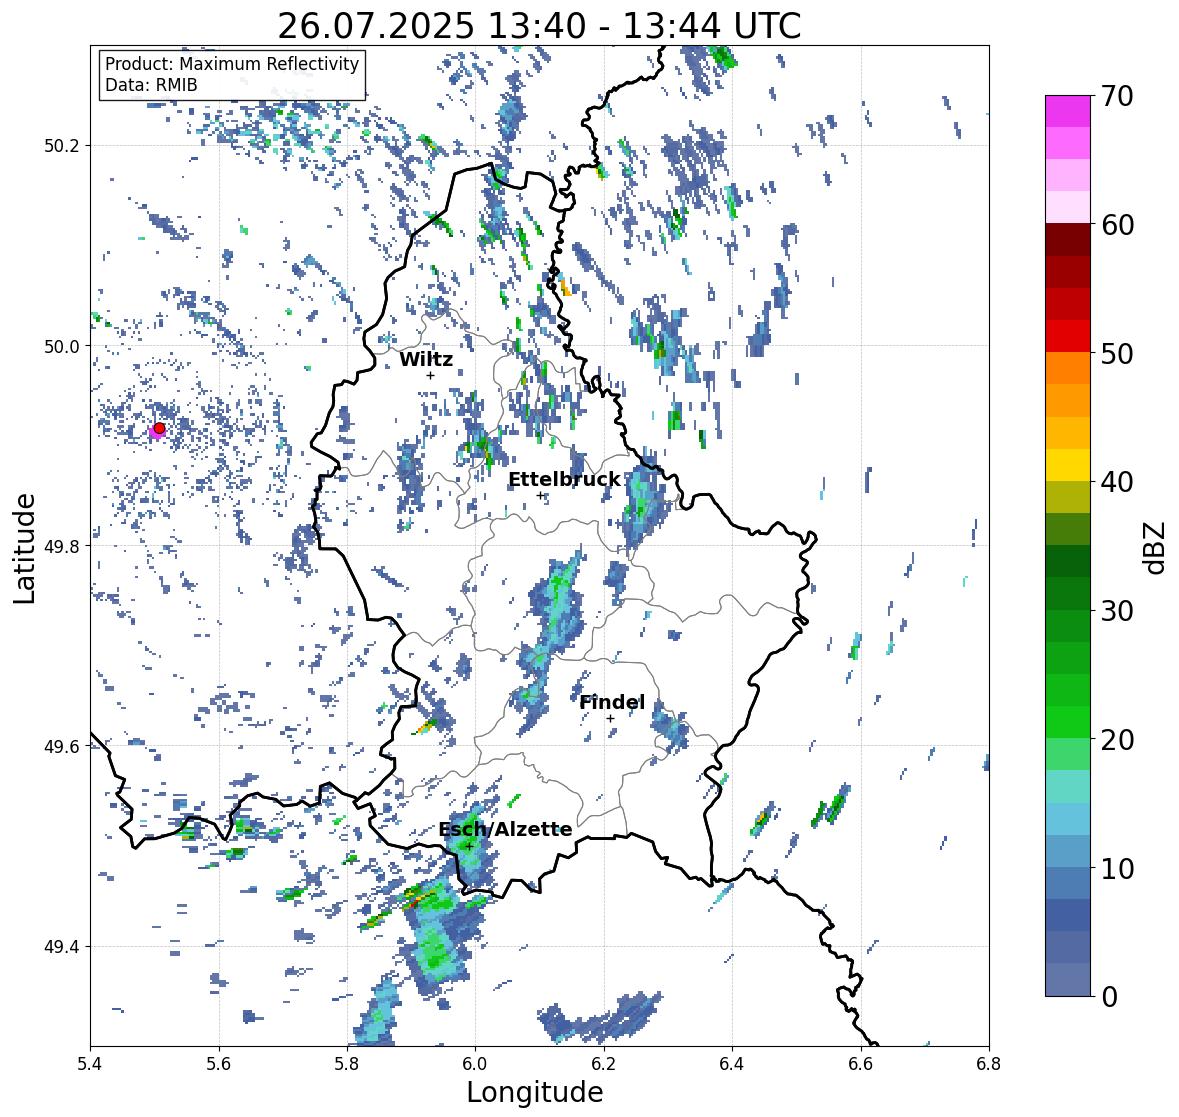The image size is (1179, 1117).
Task: Click the 49.8 latitude tick label
Action: click(62, 546)
